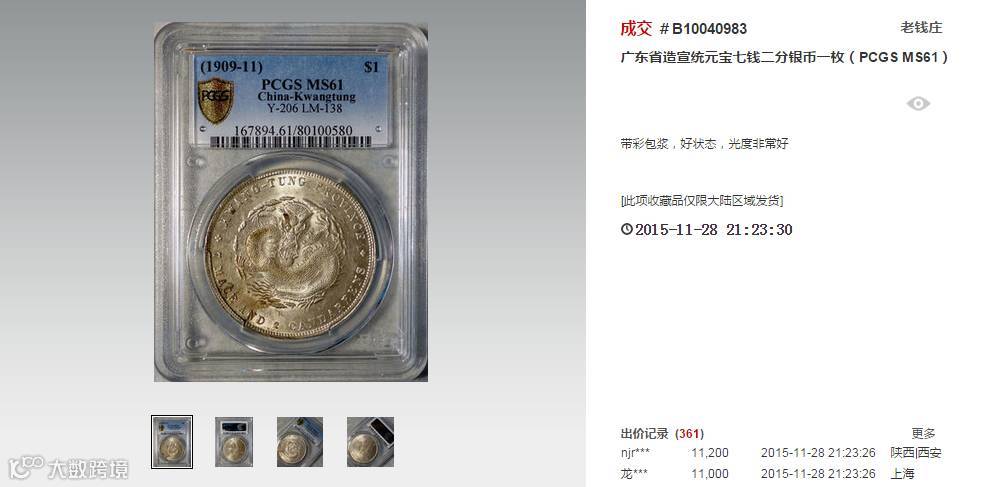987x487 pixels.
Task: Click the shipping region notice text
Action: (x=702, y=201)
